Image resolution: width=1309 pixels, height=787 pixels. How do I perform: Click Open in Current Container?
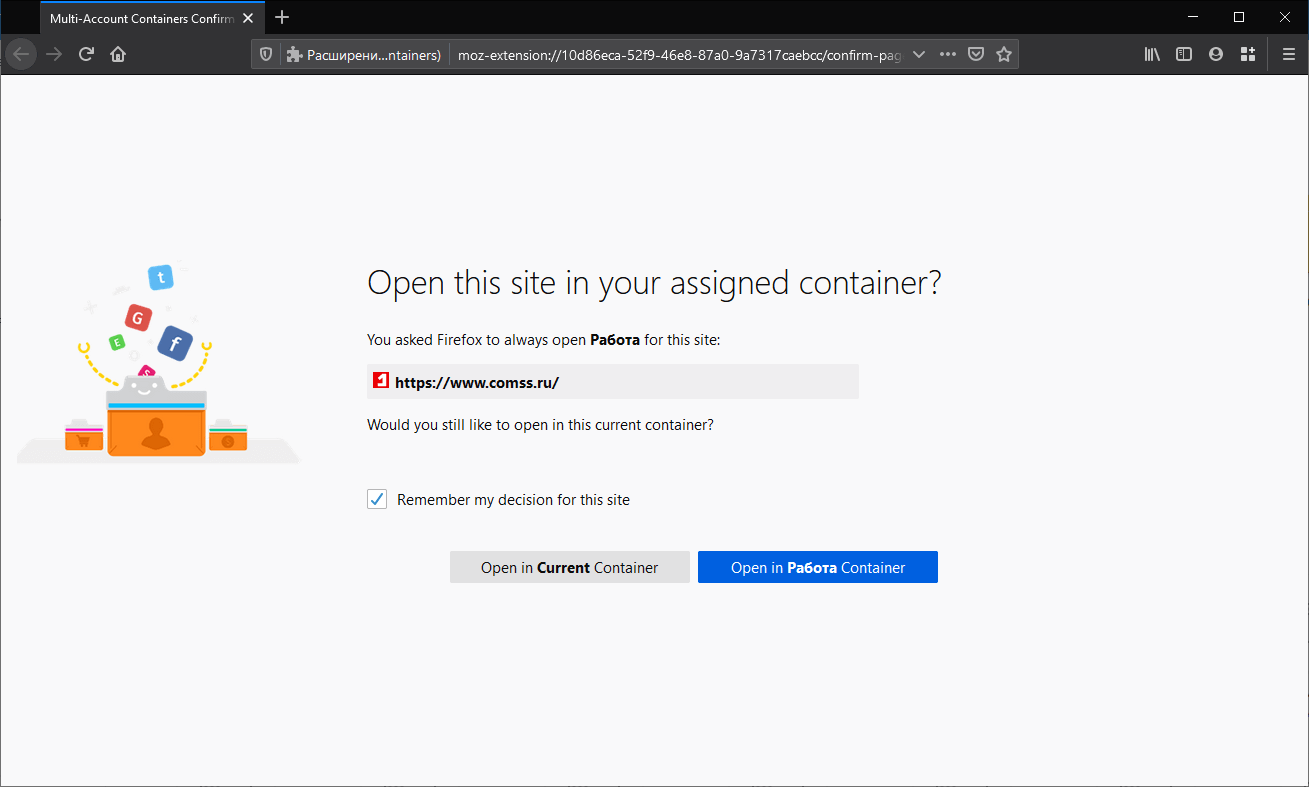pos(569,567)
